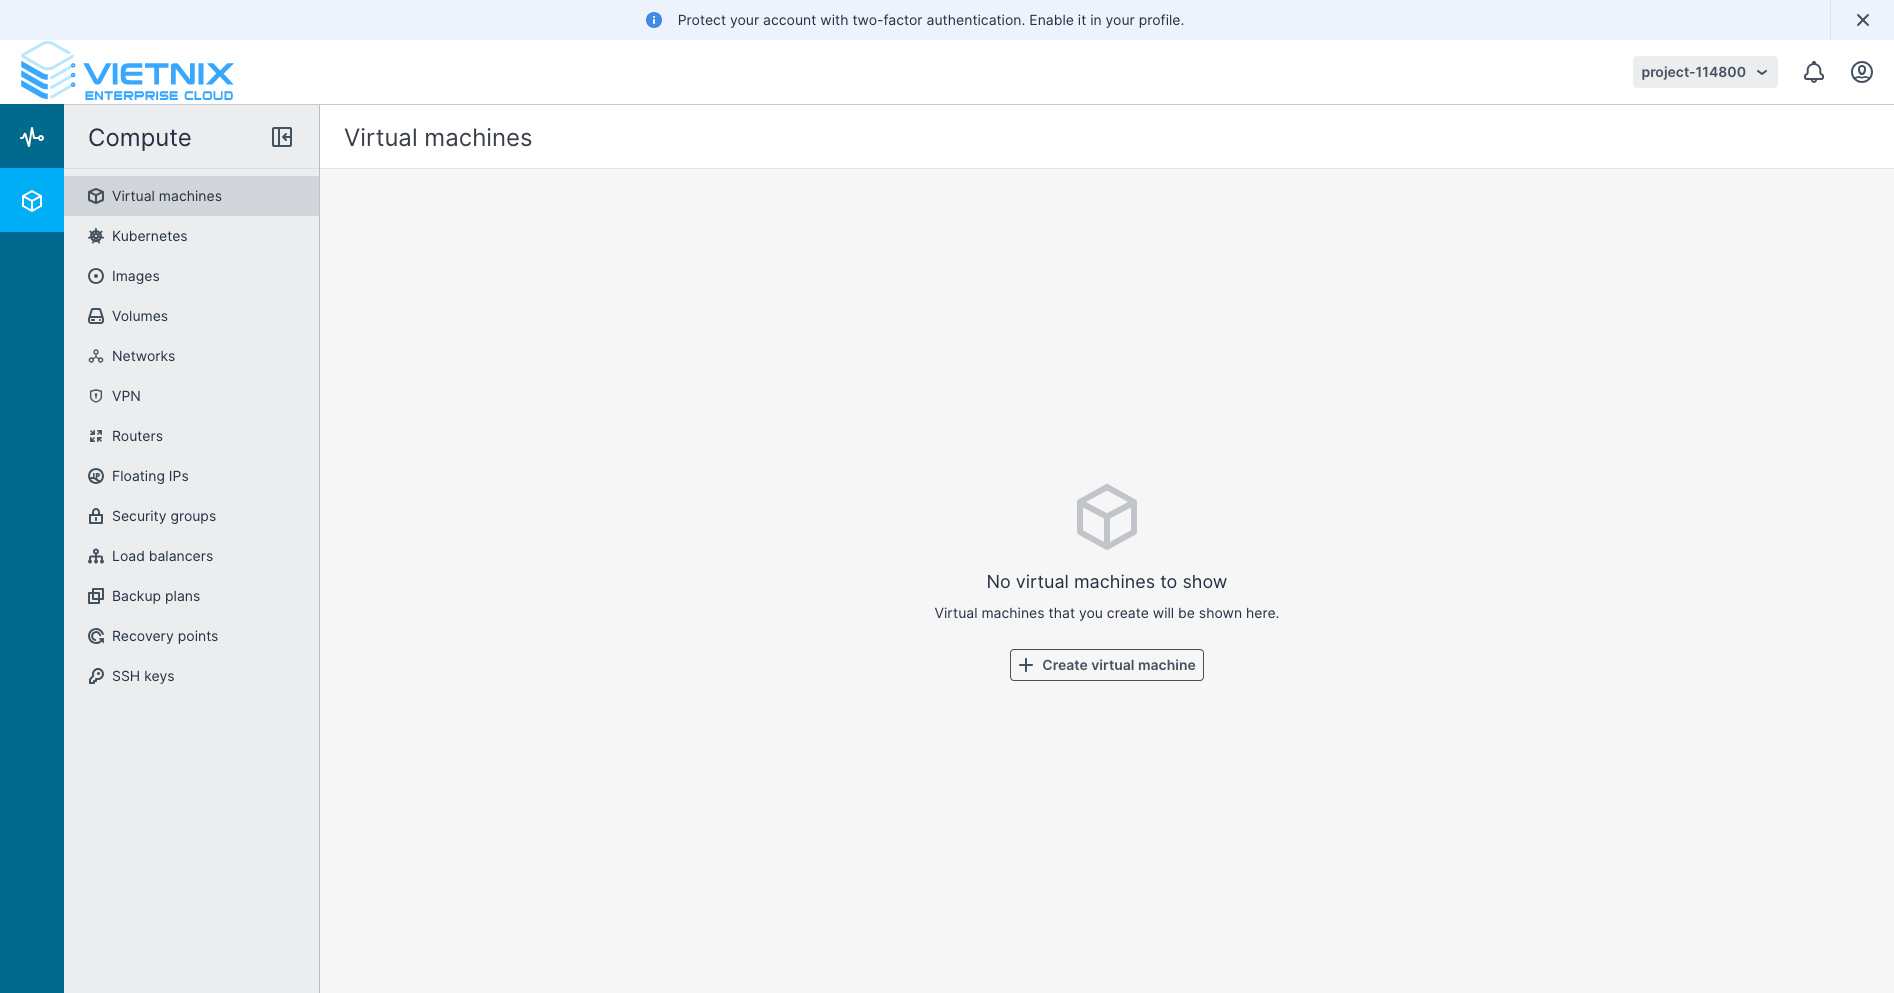Viewport: 1894px width, 993px height.
Task: Open the project-114800 project switcher
Action: click(x=1695, y=71)
